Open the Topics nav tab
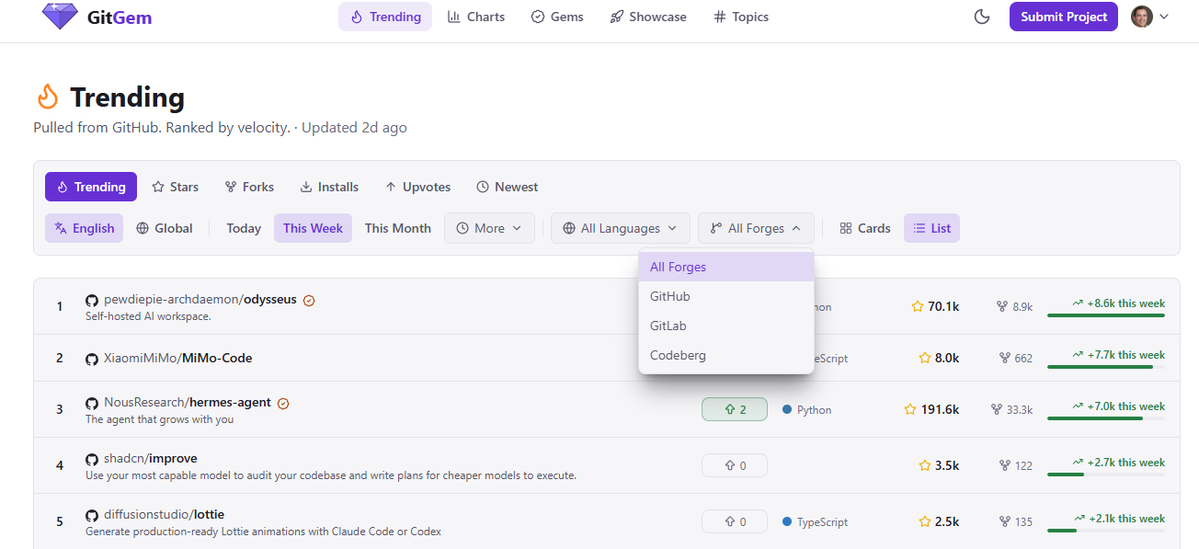The image size is (1199, 549). [742, 17]
